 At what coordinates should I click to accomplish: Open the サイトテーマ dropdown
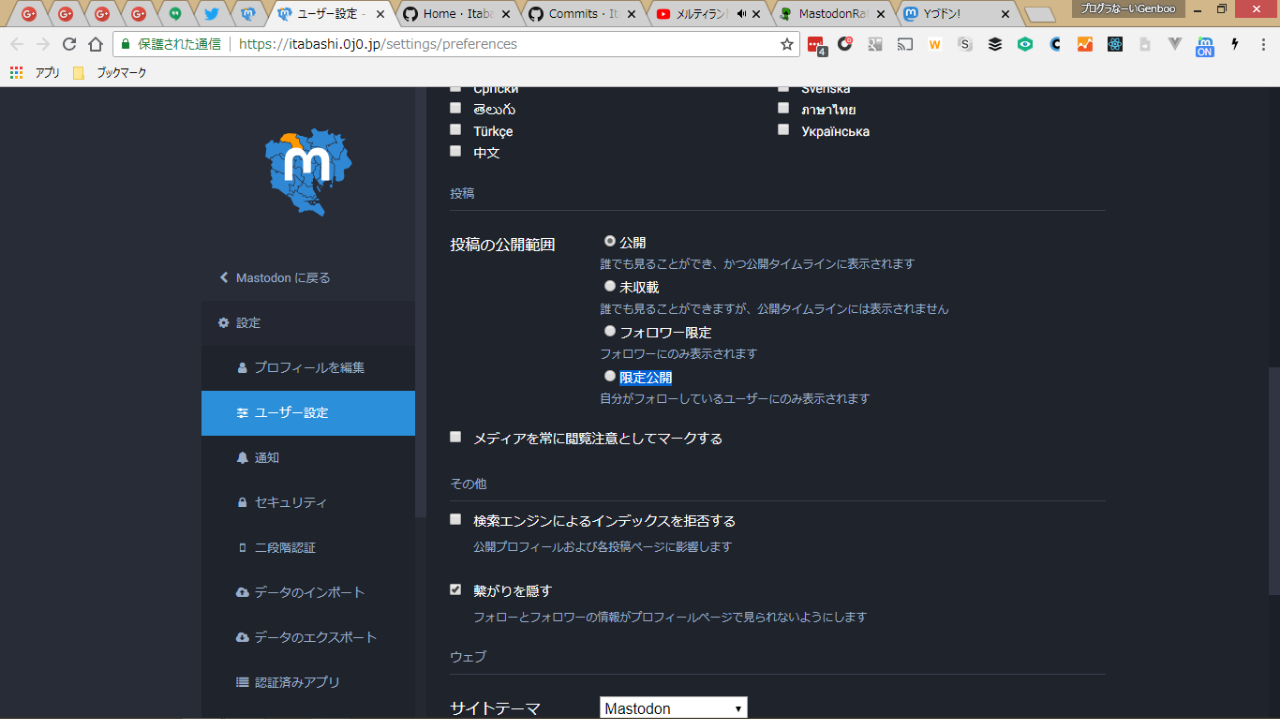(673, 708)
